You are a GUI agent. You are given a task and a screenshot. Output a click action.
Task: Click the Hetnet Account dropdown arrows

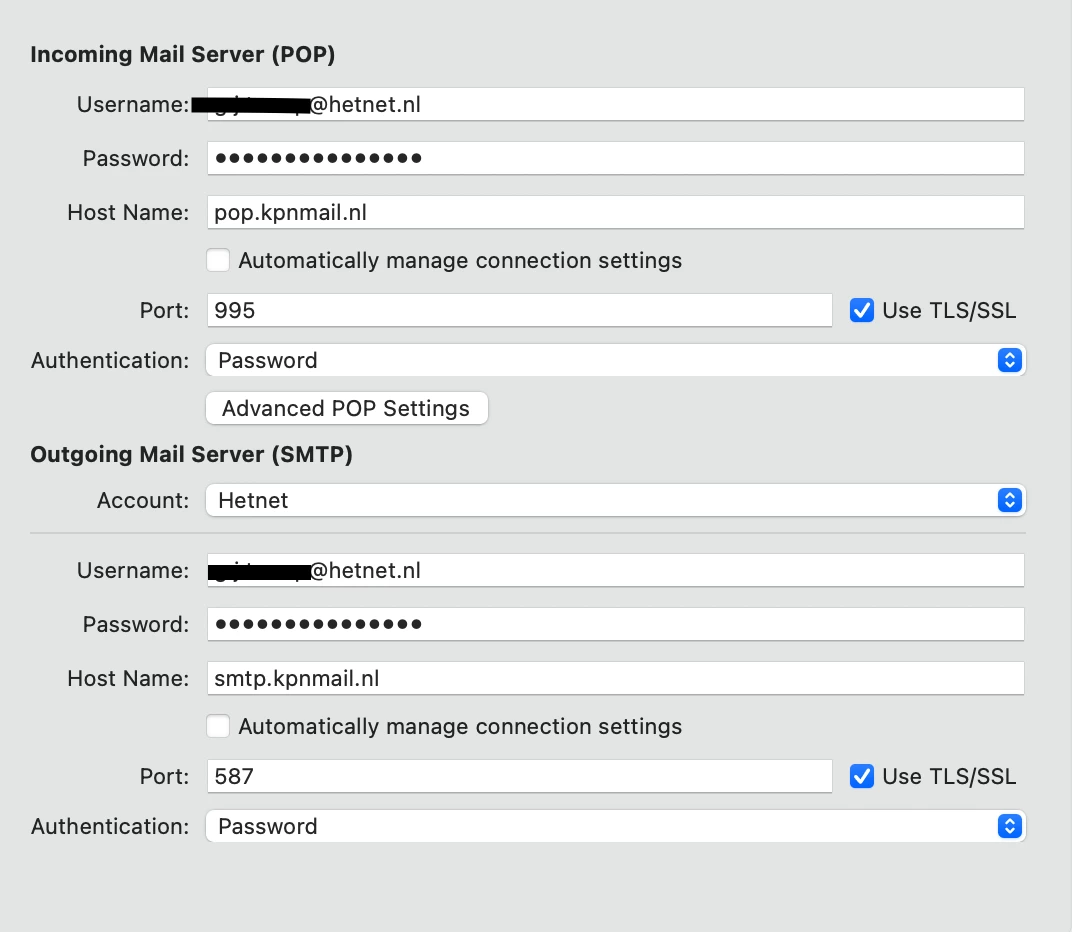pos(1009,500)
